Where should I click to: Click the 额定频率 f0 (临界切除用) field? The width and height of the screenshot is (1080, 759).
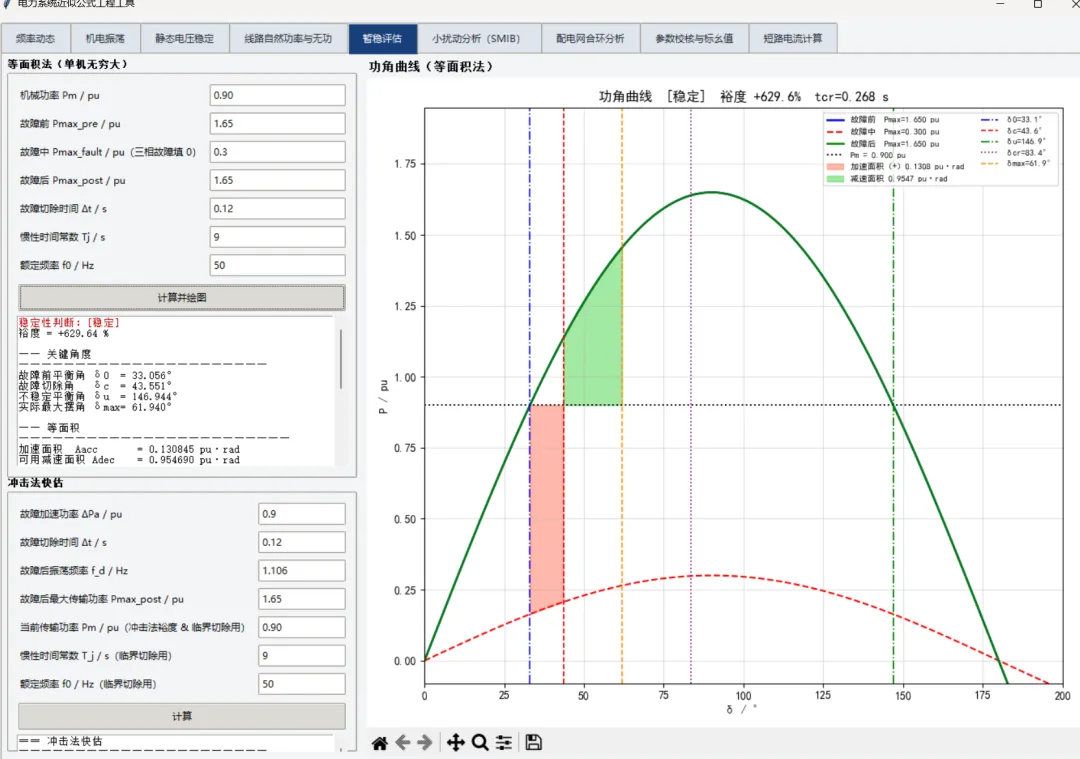302,684
